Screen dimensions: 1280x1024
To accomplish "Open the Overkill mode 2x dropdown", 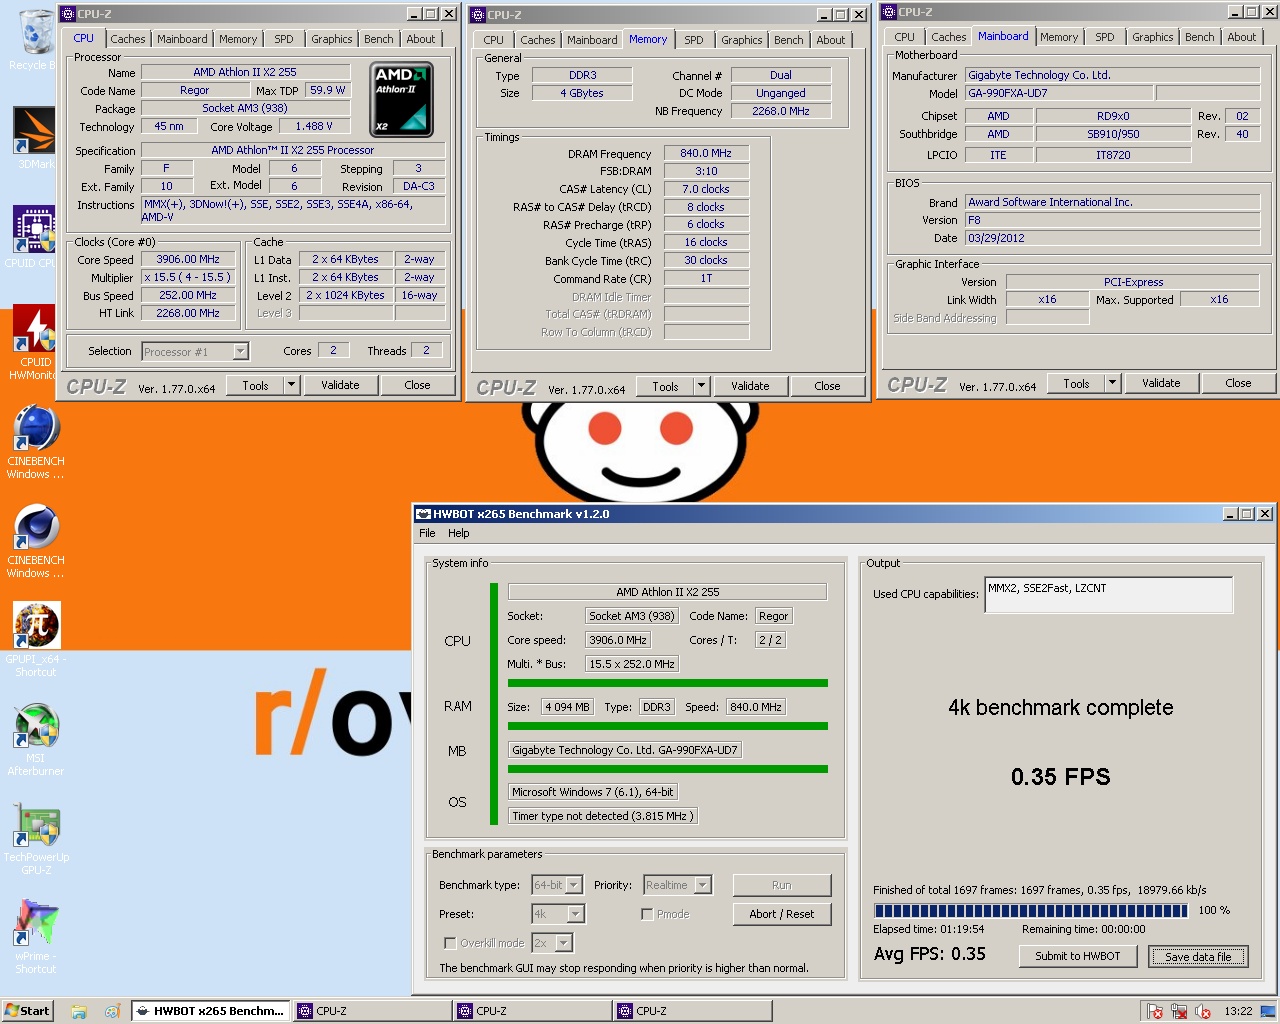I will pyautogui.click(x=564, y=943).
